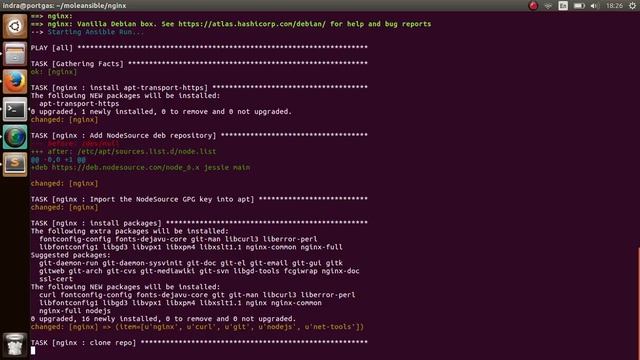Viewport: 640px width, 360px height.
Task: Click the deb.nodesource.com repository URL line
Action: click(140, 167)
